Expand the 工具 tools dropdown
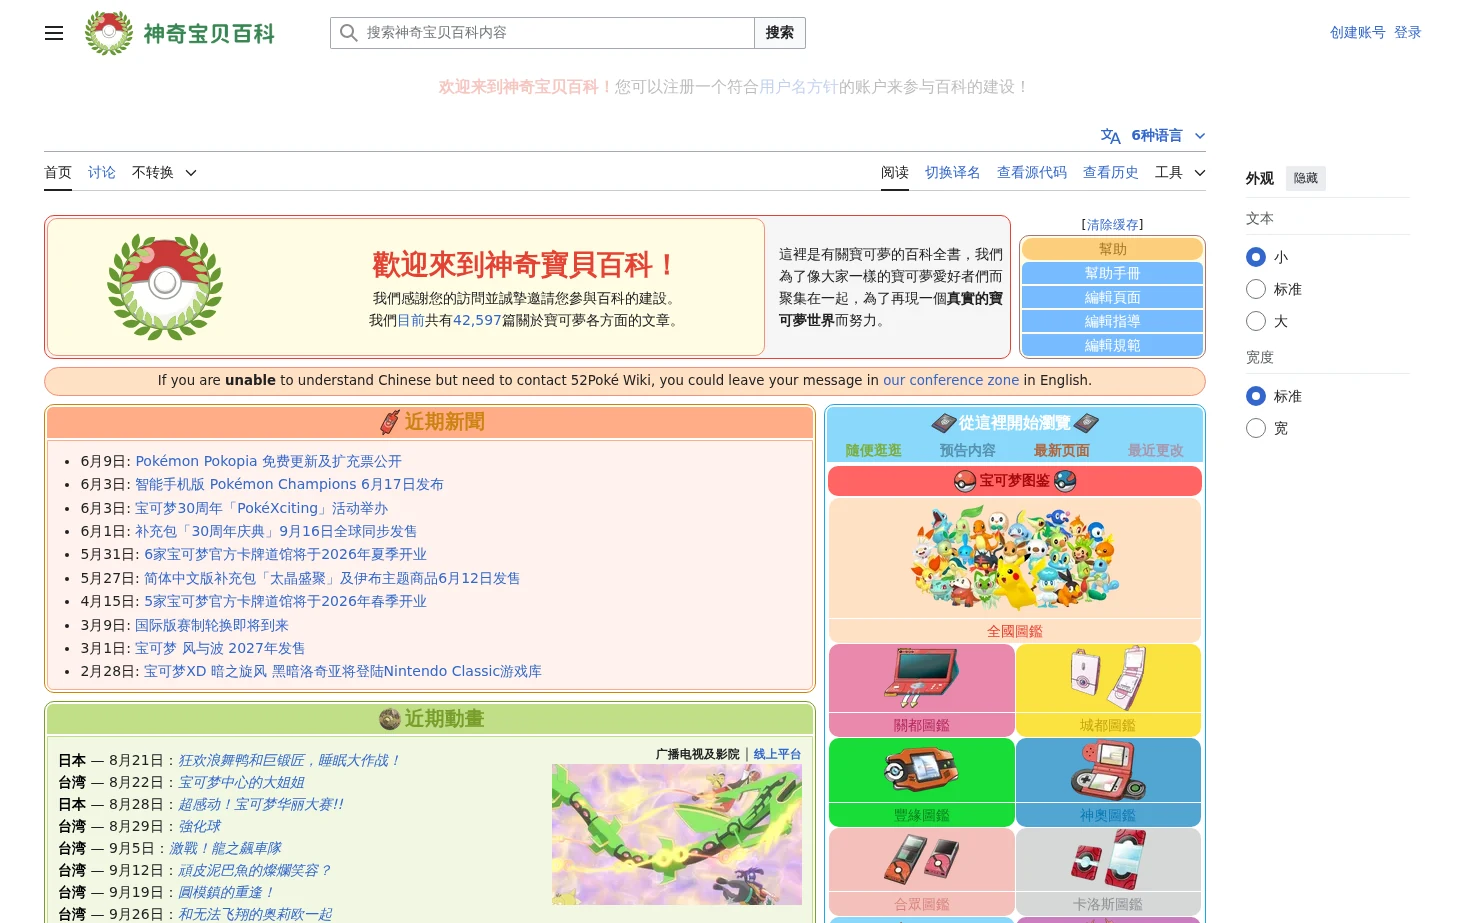 point(1180,173)
